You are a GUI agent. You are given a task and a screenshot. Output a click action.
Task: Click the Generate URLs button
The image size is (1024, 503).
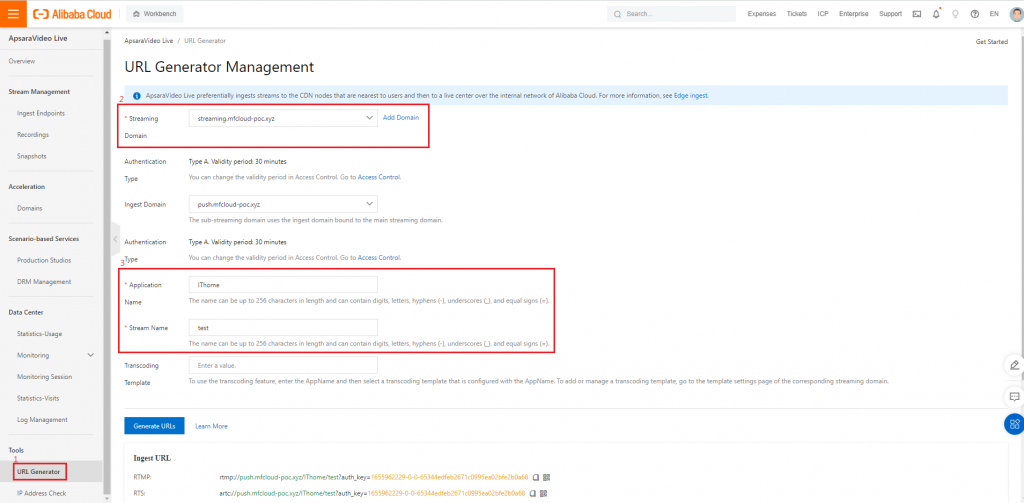[x=154, y=426]
